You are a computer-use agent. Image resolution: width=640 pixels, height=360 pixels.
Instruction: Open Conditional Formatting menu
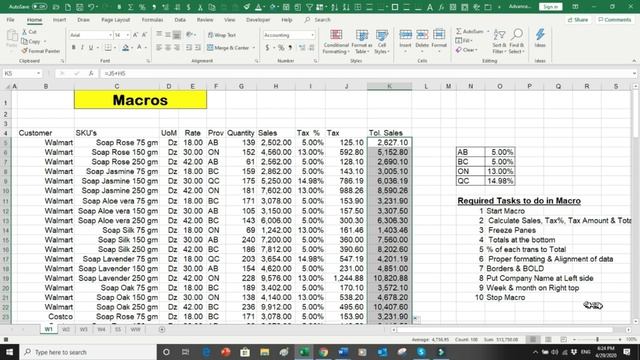coord(336,42)
